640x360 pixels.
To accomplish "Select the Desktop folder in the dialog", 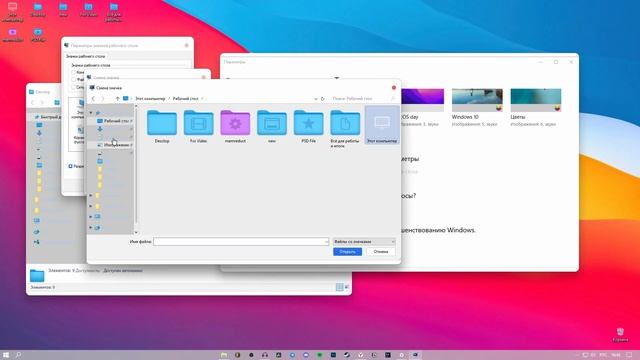I will pos(162,126).
